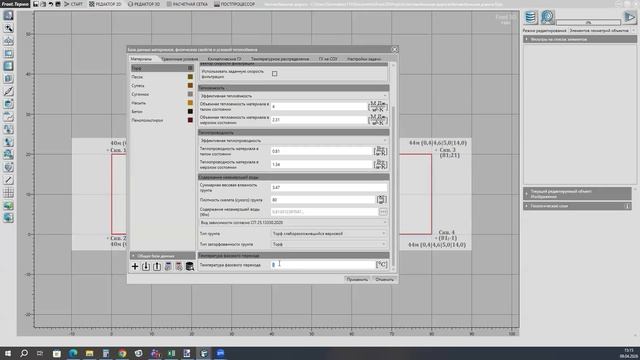Toggle the use specified filtration velocity checkbox
Viewport: 640px width, 360px height.
275,74
